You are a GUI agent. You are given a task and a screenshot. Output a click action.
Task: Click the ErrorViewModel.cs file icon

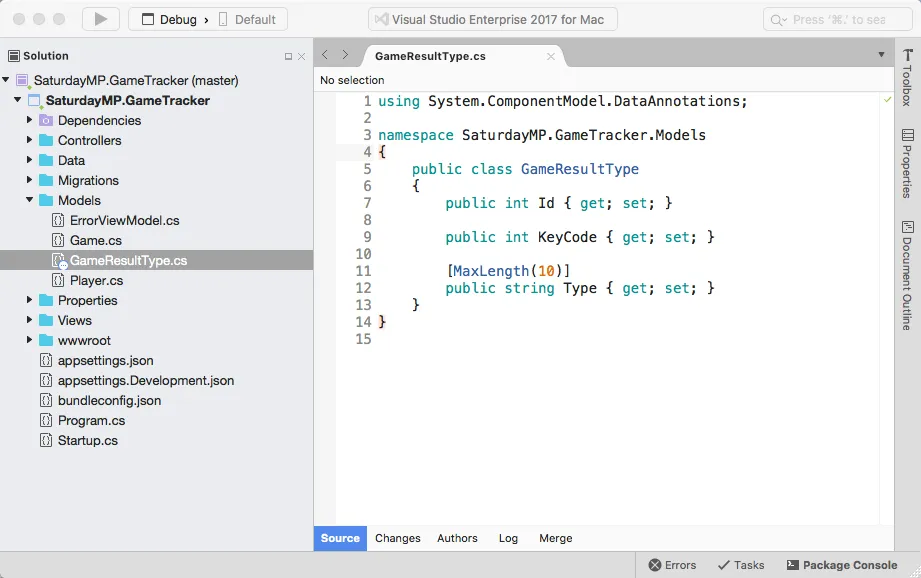pos(58,220)
